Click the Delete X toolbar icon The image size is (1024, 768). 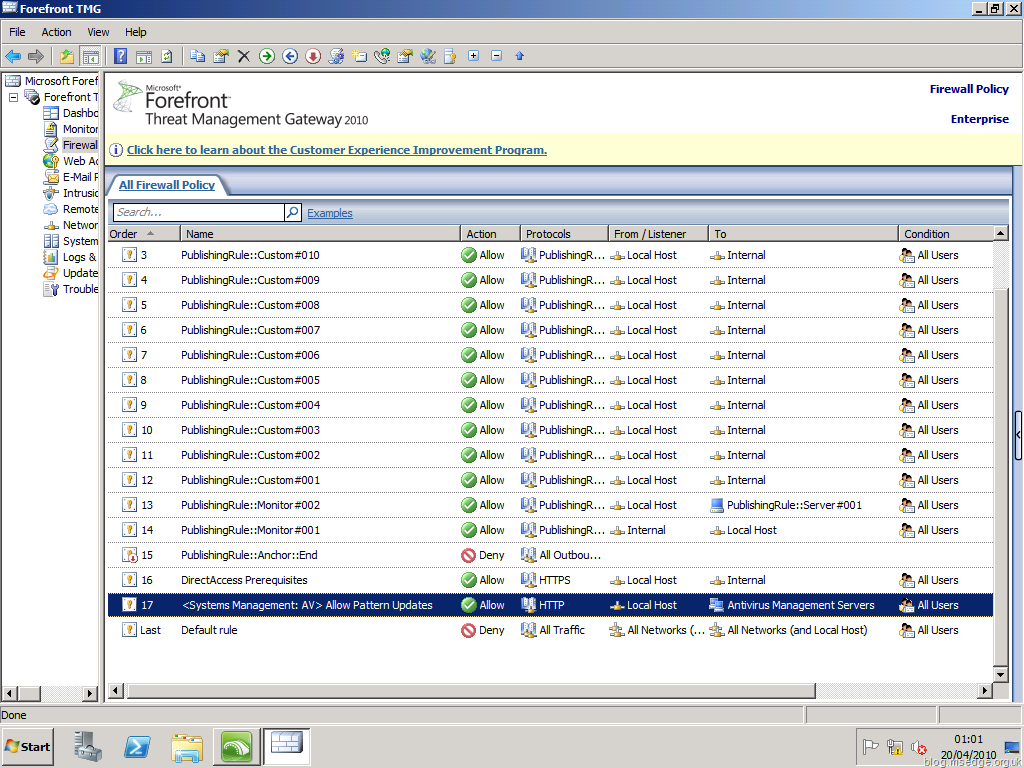click(244, 56)
